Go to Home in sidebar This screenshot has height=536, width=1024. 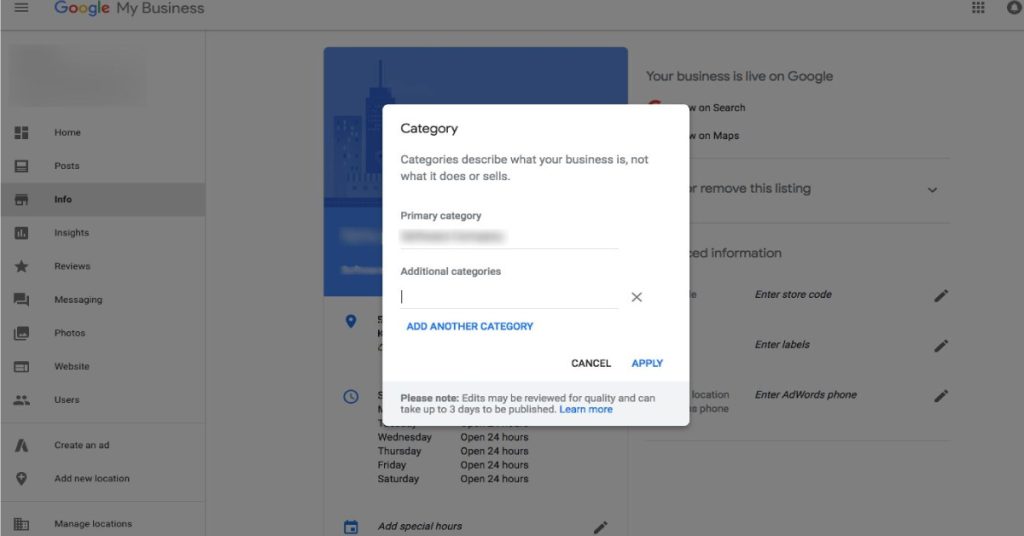pyautogui.click(x=67, y=133)
